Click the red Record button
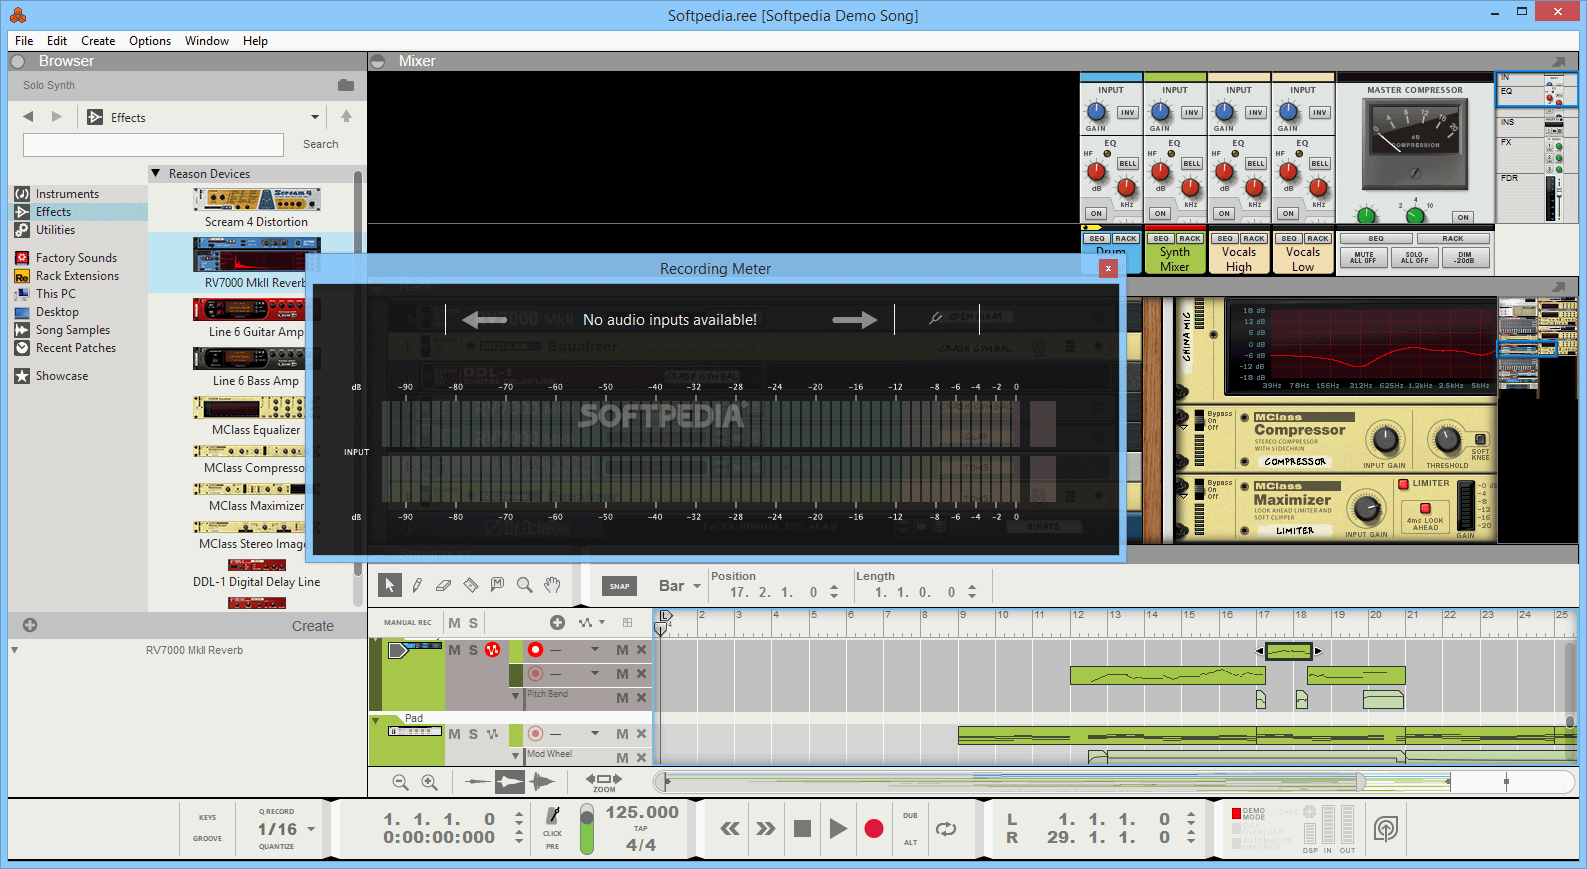The image size is (1587, 869). tap(874, 828)
